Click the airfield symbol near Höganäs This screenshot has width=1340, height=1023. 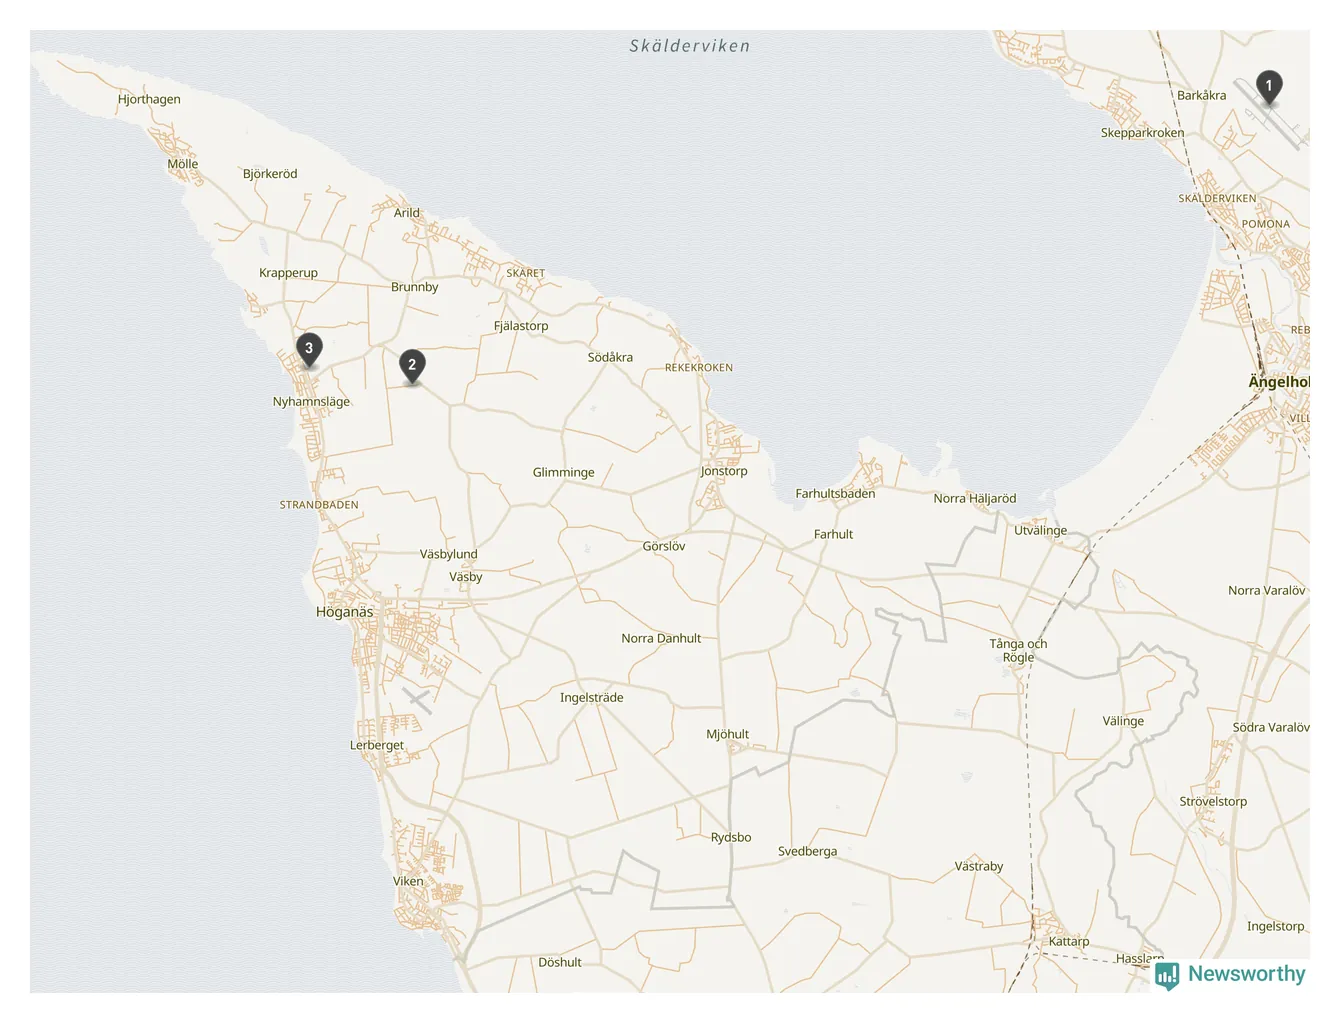click(x=417, y=700)
